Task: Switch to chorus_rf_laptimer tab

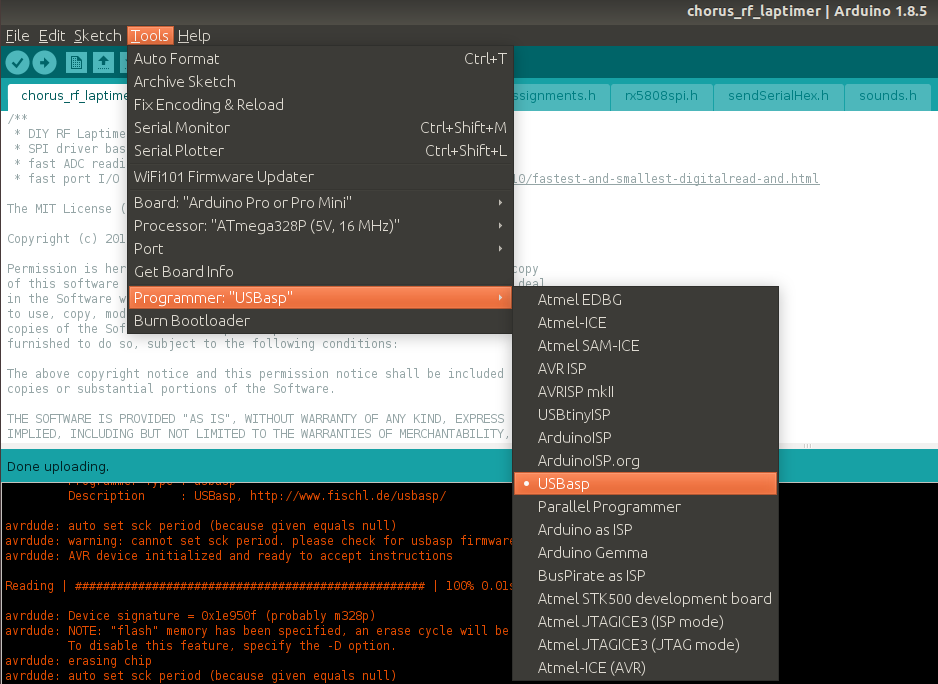Action: click(68, 96)
